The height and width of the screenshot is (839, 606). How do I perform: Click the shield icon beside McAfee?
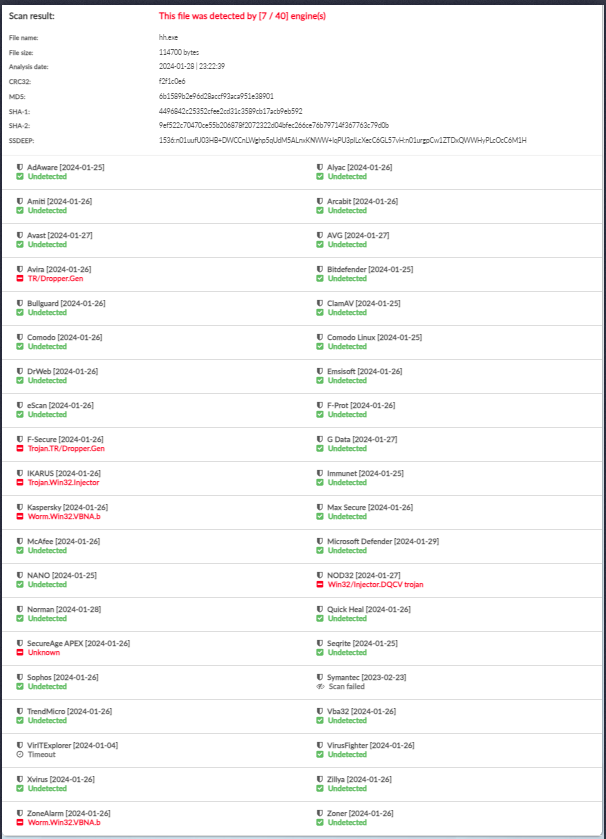coord(20,541)
